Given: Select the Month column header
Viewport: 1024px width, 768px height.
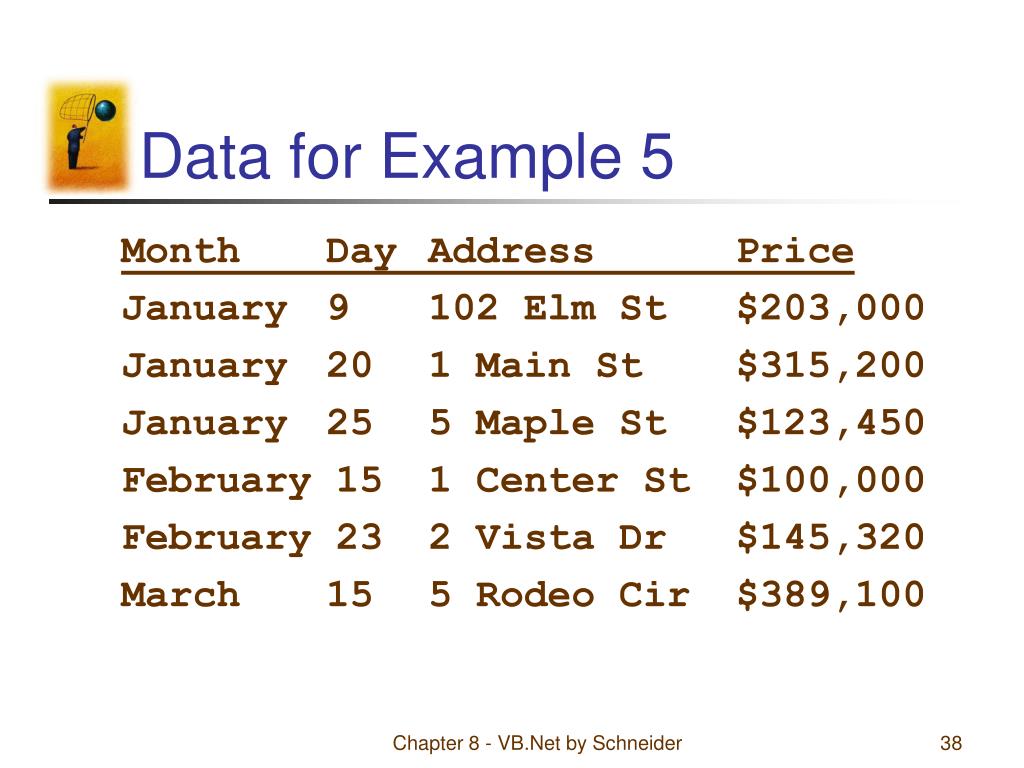Looking at the screenshot, I should [x=180, y=251].
